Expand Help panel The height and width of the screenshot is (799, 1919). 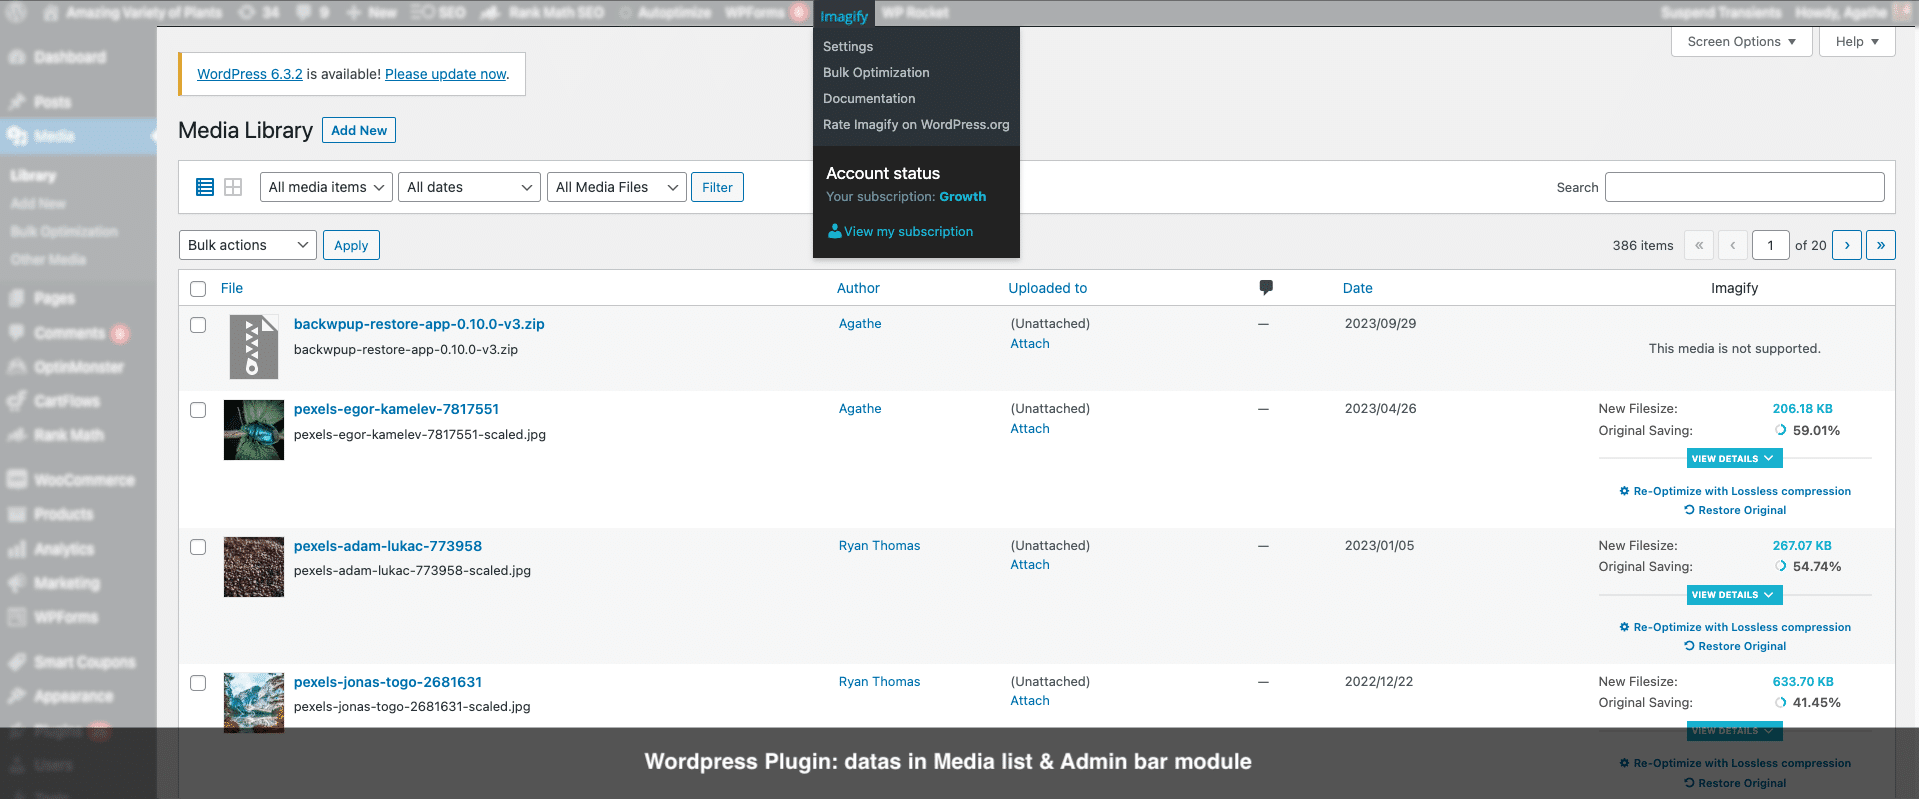point(1857,42)
